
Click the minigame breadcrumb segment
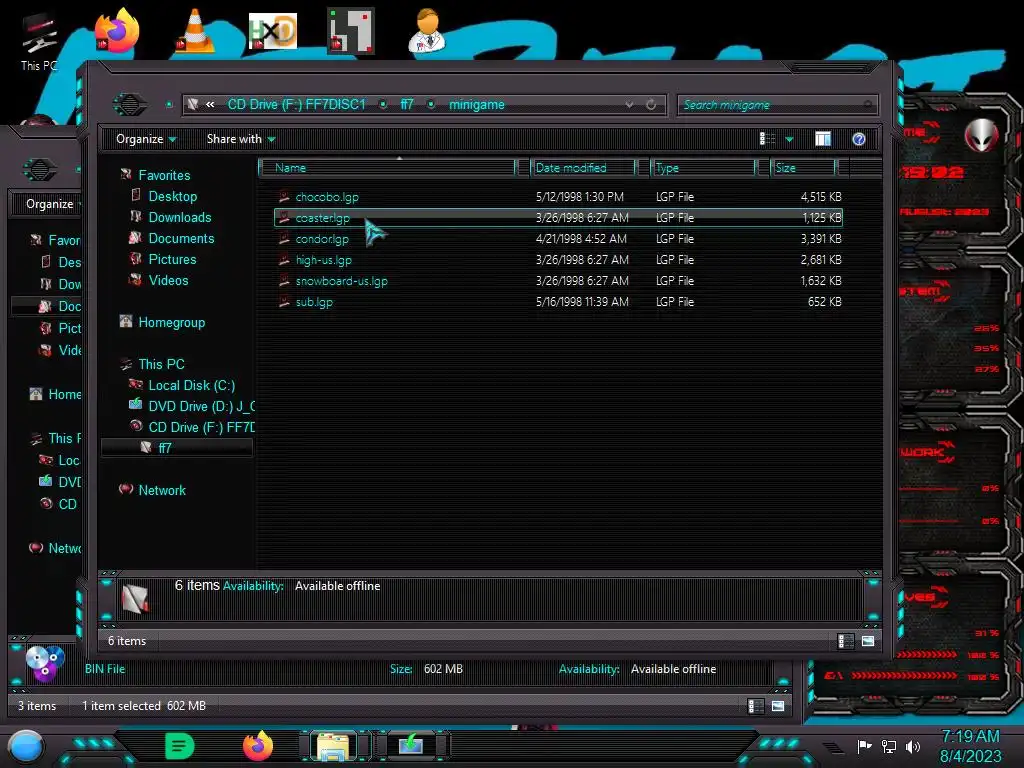click(x=477, y=104)
